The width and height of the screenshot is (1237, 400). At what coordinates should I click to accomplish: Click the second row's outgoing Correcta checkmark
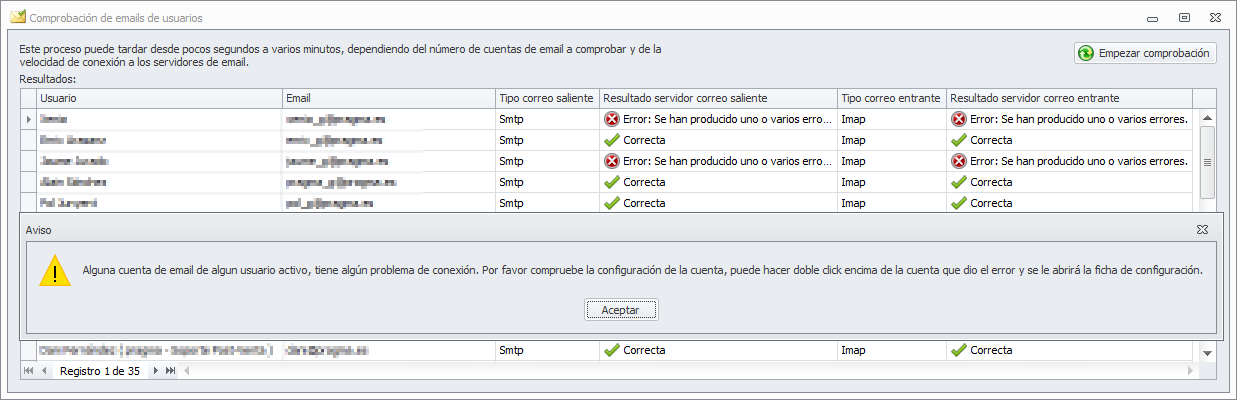click(x=612, y=140)
